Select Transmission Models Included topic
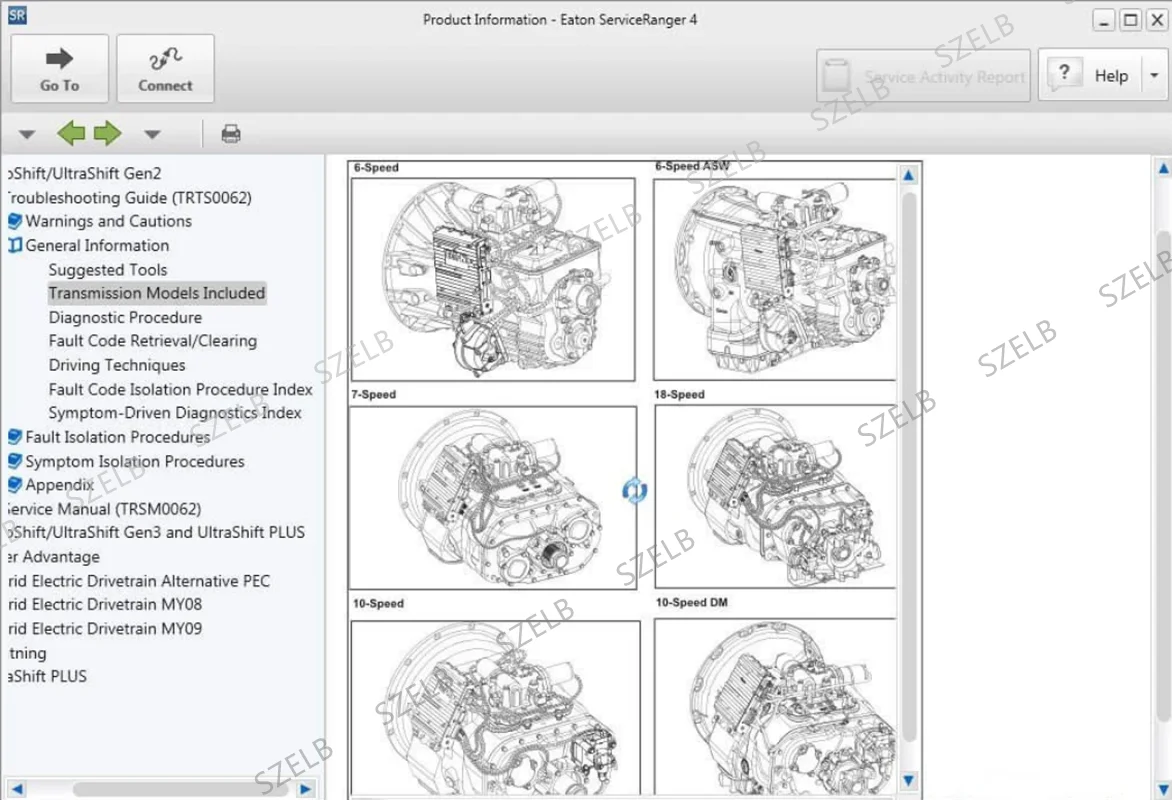The image size is (1172, 800). (157, 293)
